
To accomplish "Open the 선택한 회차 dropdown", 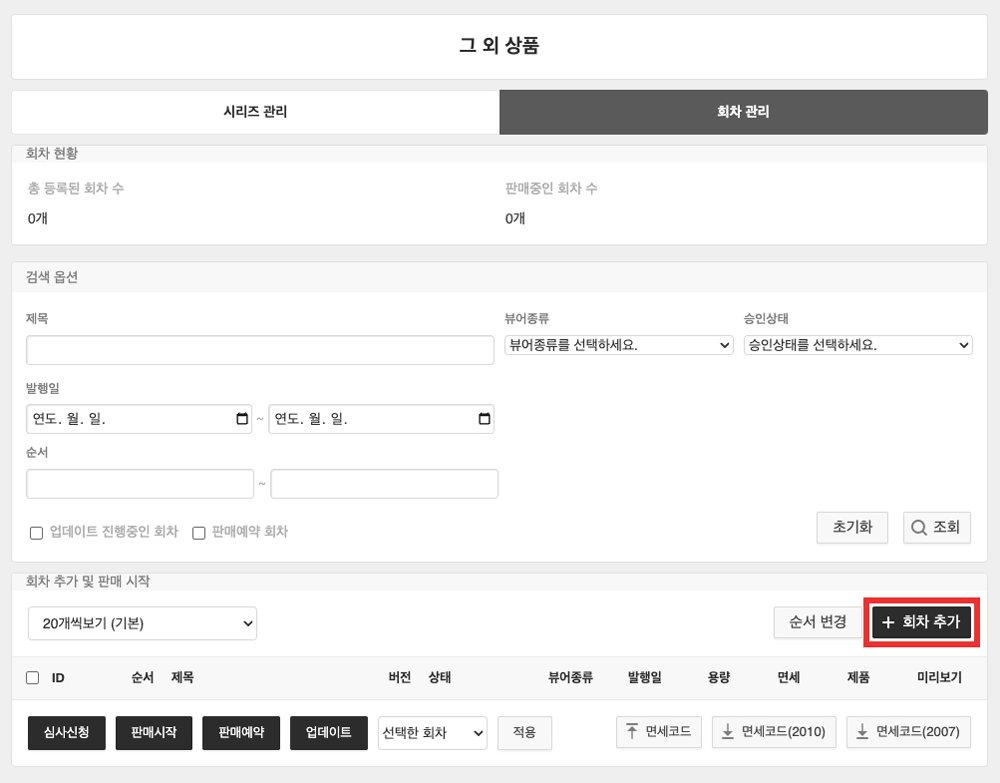I will click(x=432, y=733).
